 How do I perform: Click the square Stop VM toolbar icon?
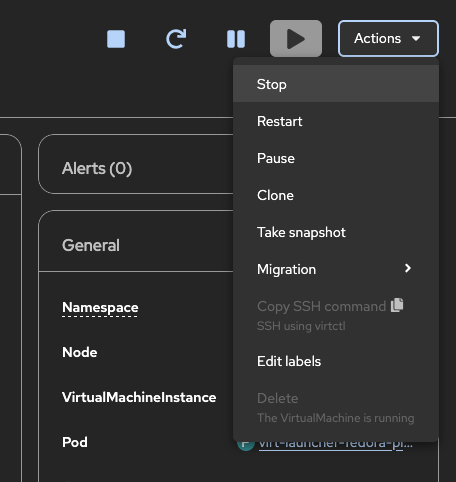[x=116, y=39]
